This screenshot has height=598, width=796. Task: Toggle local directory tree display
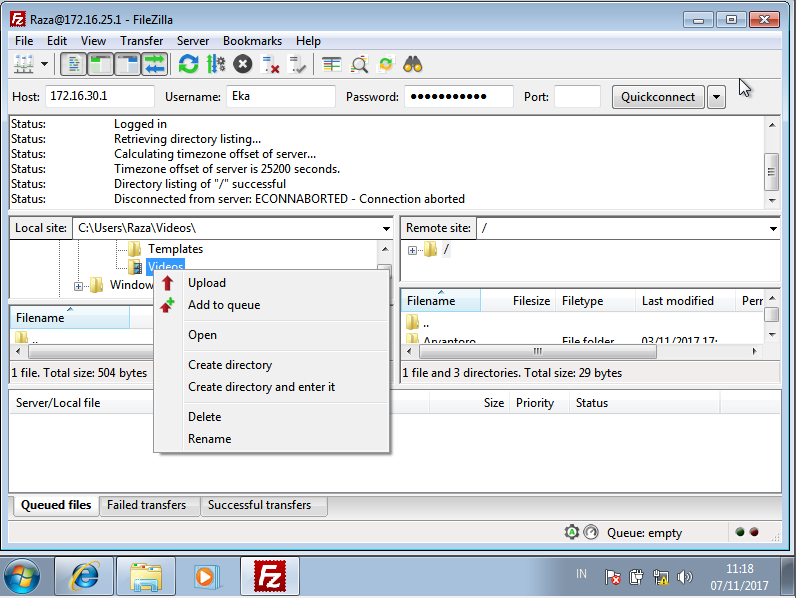[100, 64]
